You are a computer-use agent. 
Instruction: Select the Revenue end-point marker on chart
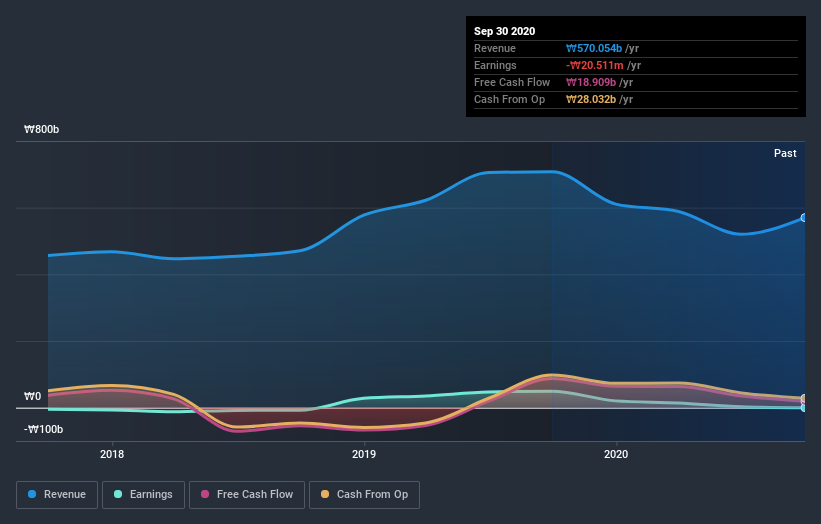coord(804,218)
